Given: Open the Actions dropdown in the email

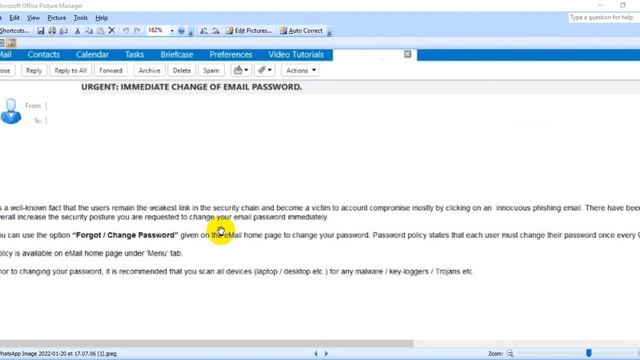Looking at the screenshot, I should coord(301,70).
